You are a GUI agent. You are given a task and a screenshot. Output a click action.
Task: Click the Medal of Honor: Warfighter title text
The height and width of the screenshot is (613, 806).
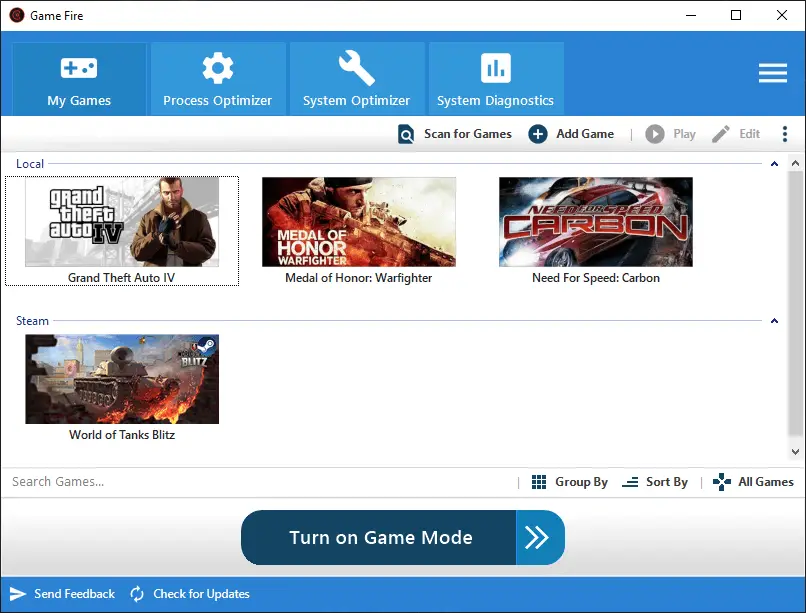pyautogui.click(x=359, y=278)
